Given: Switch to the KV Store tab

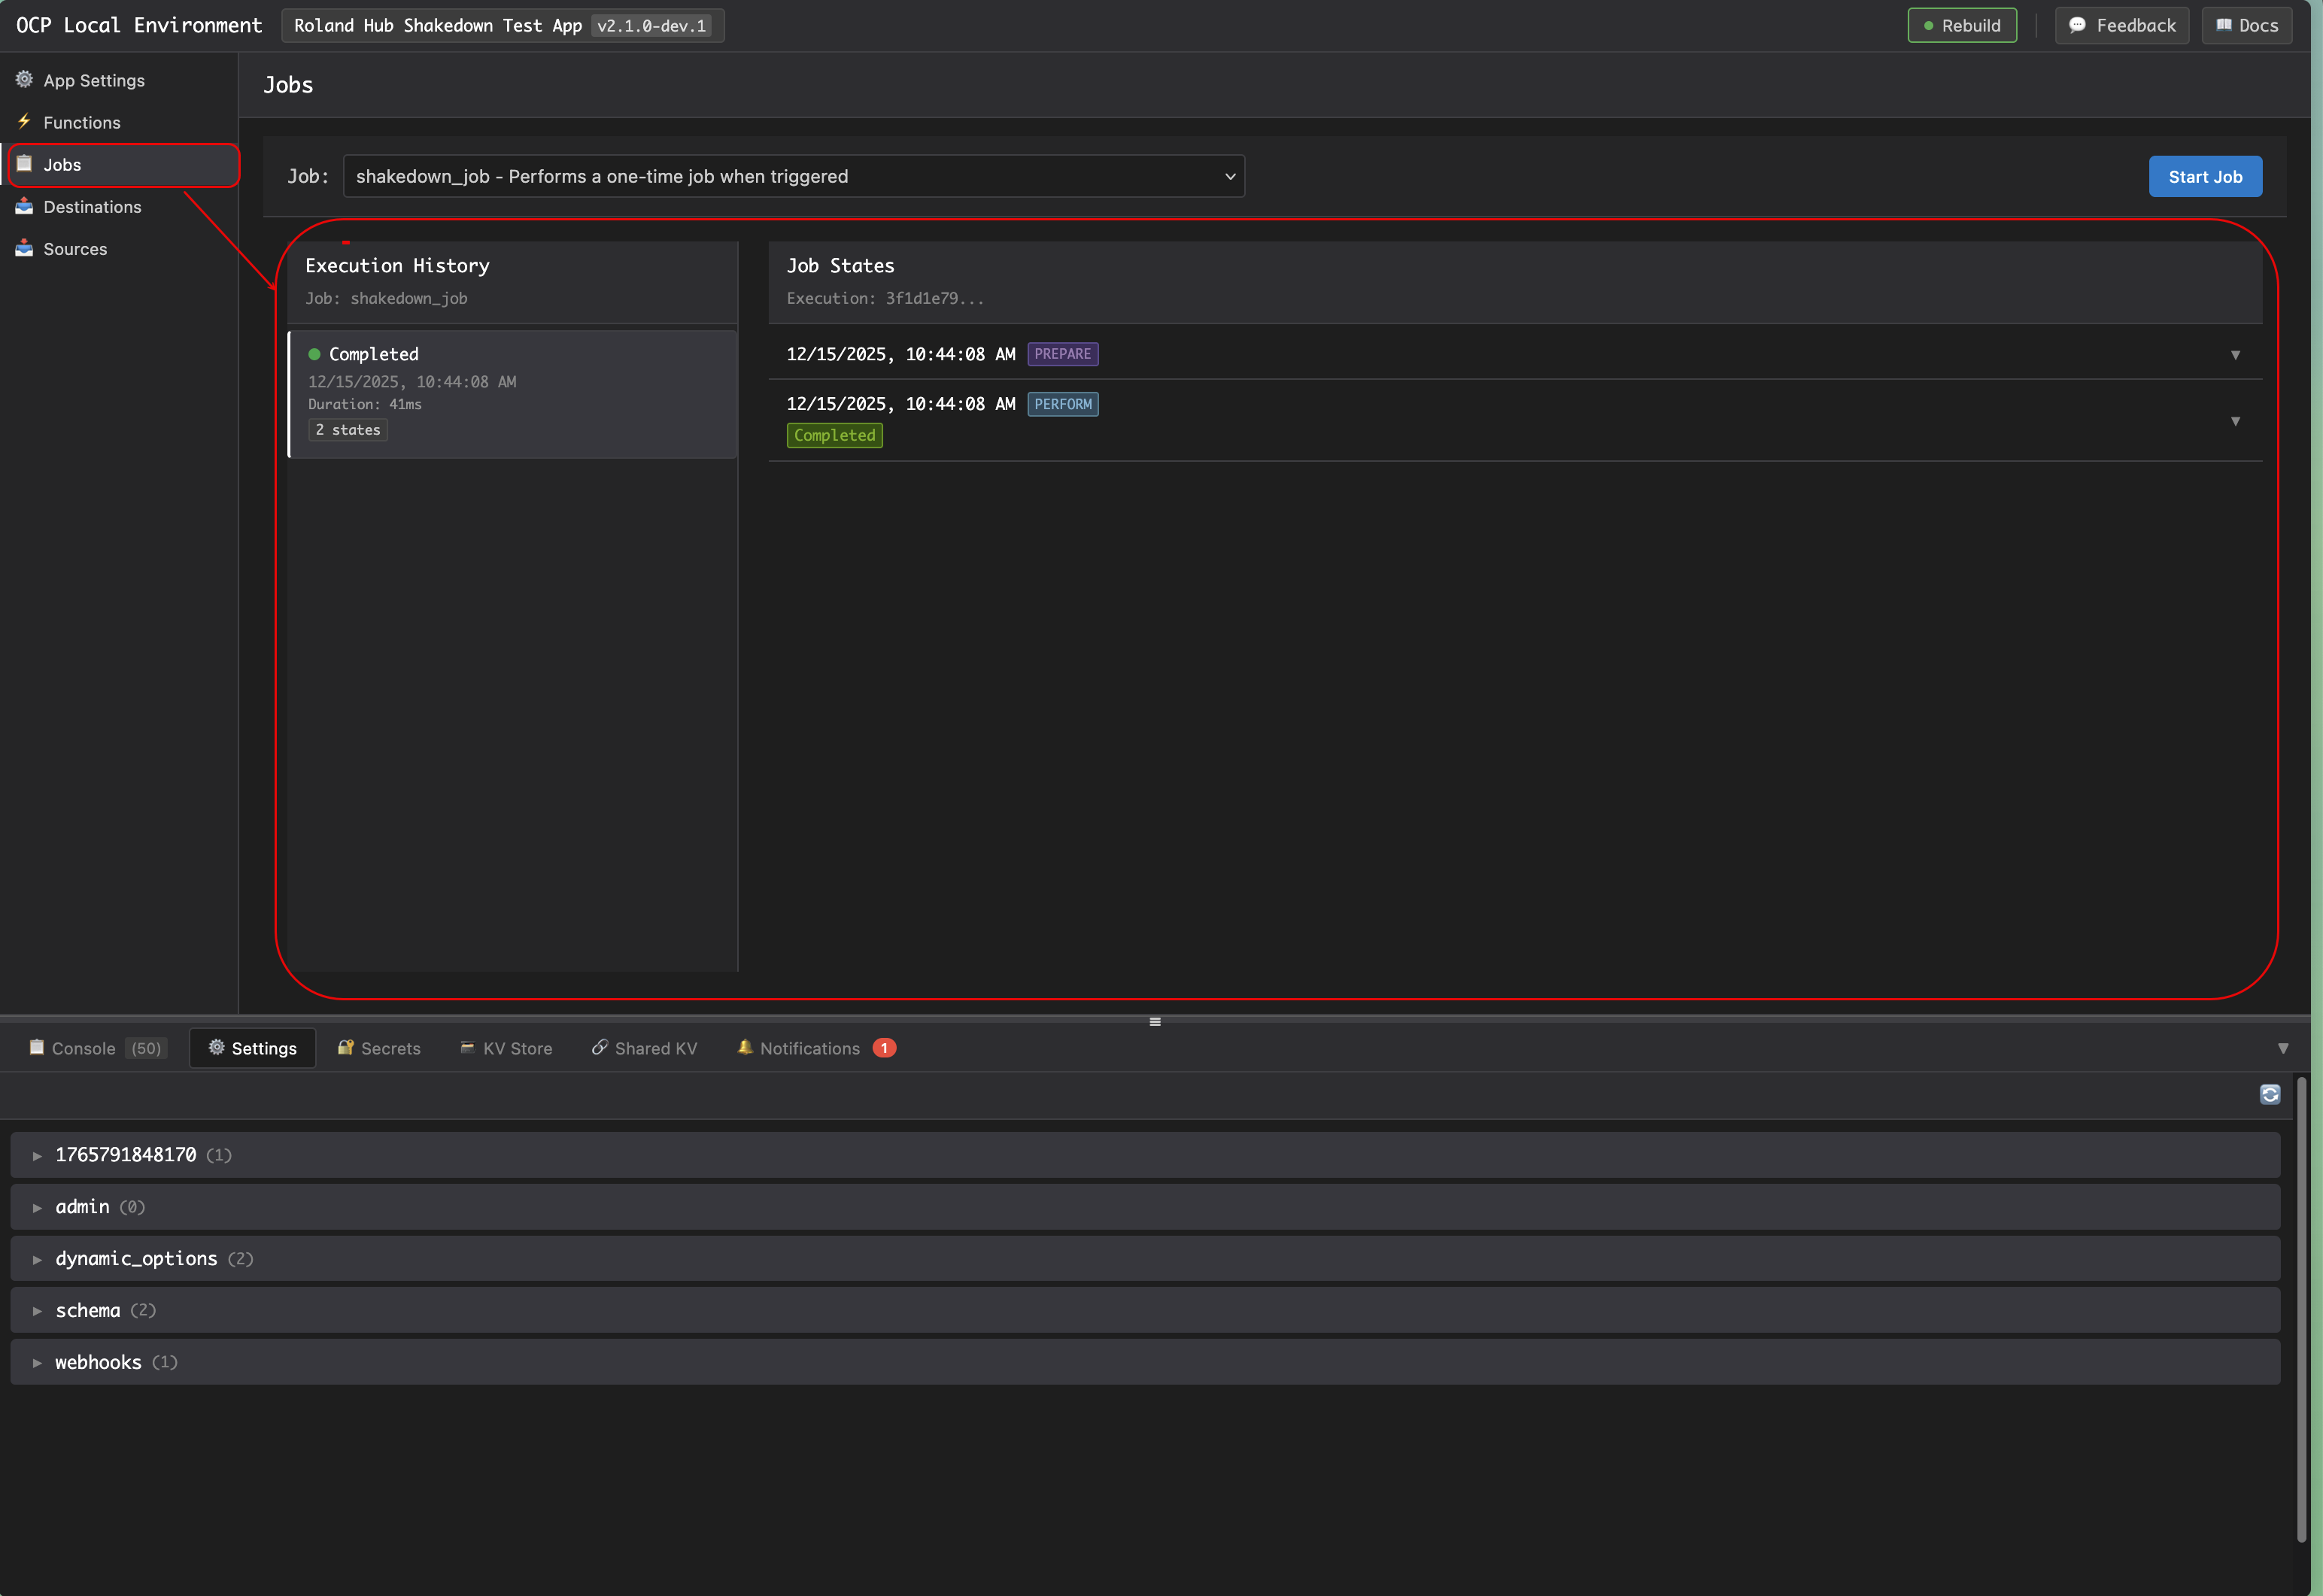Looking at the screenshot, I should tap(507, 1048).
